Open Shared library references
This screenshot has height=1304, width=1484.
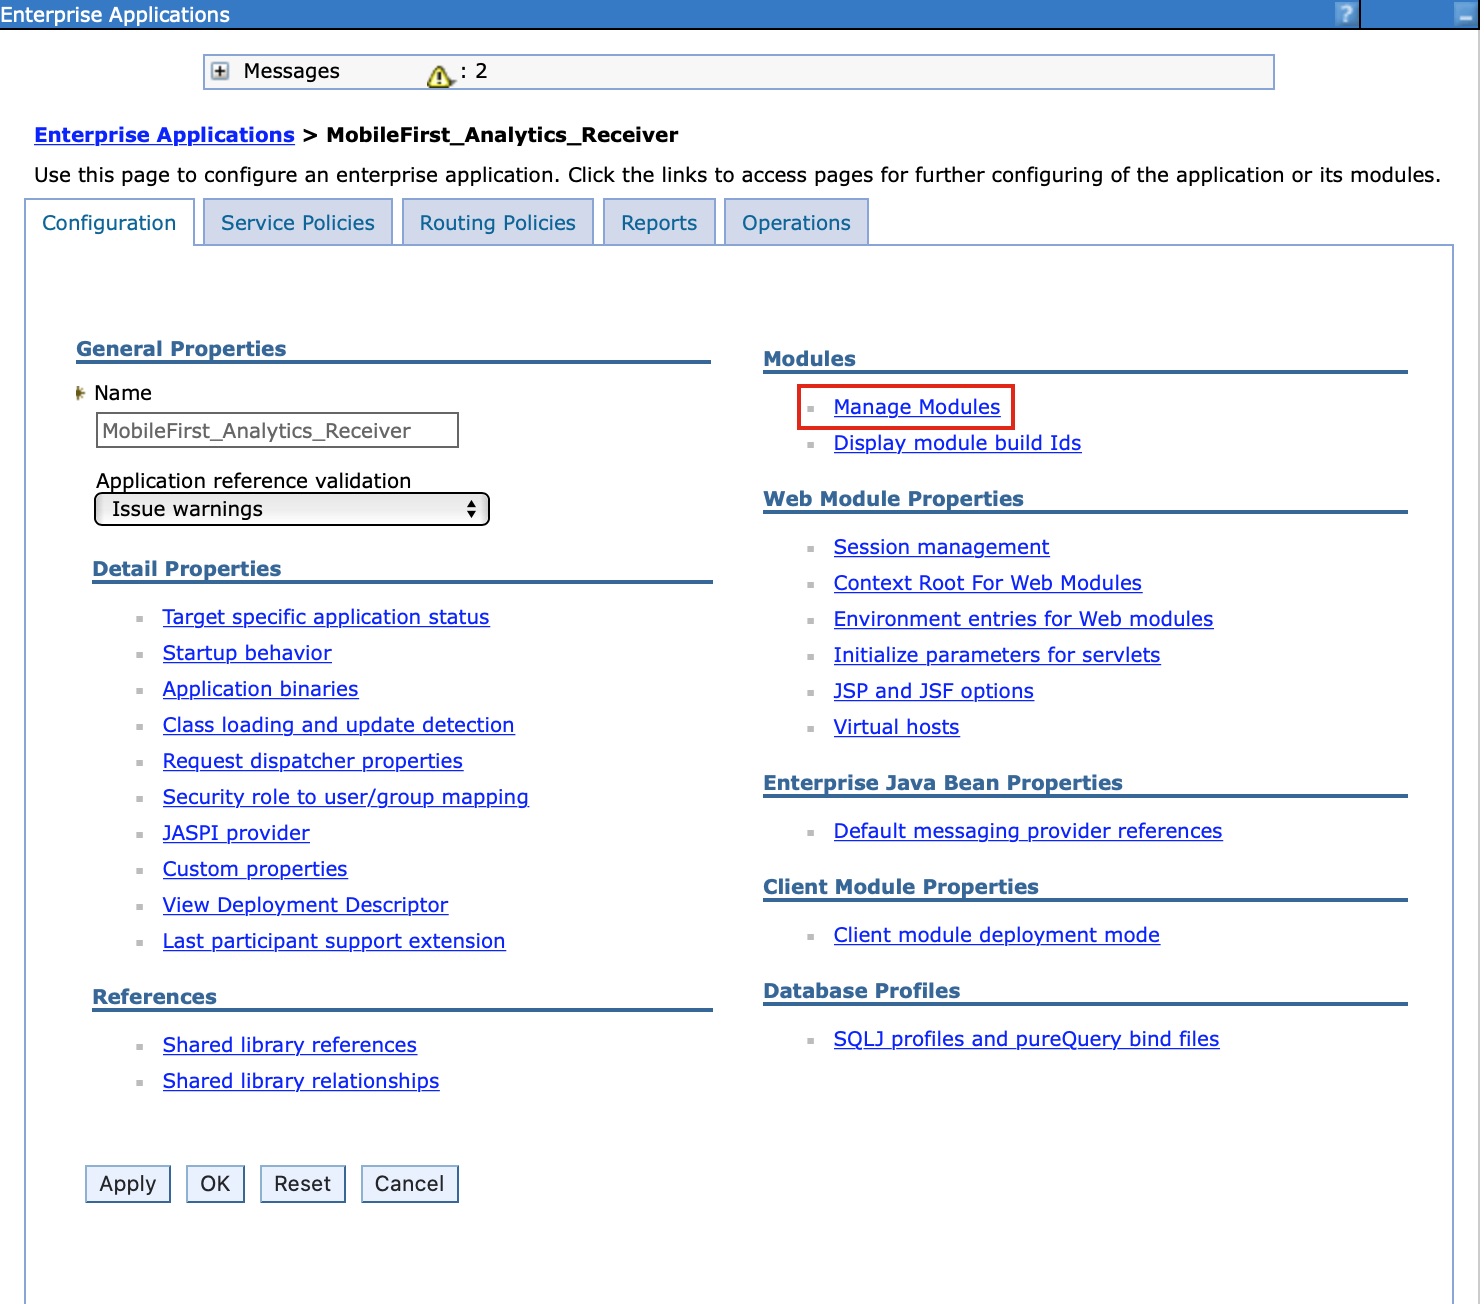[290, 1045]
